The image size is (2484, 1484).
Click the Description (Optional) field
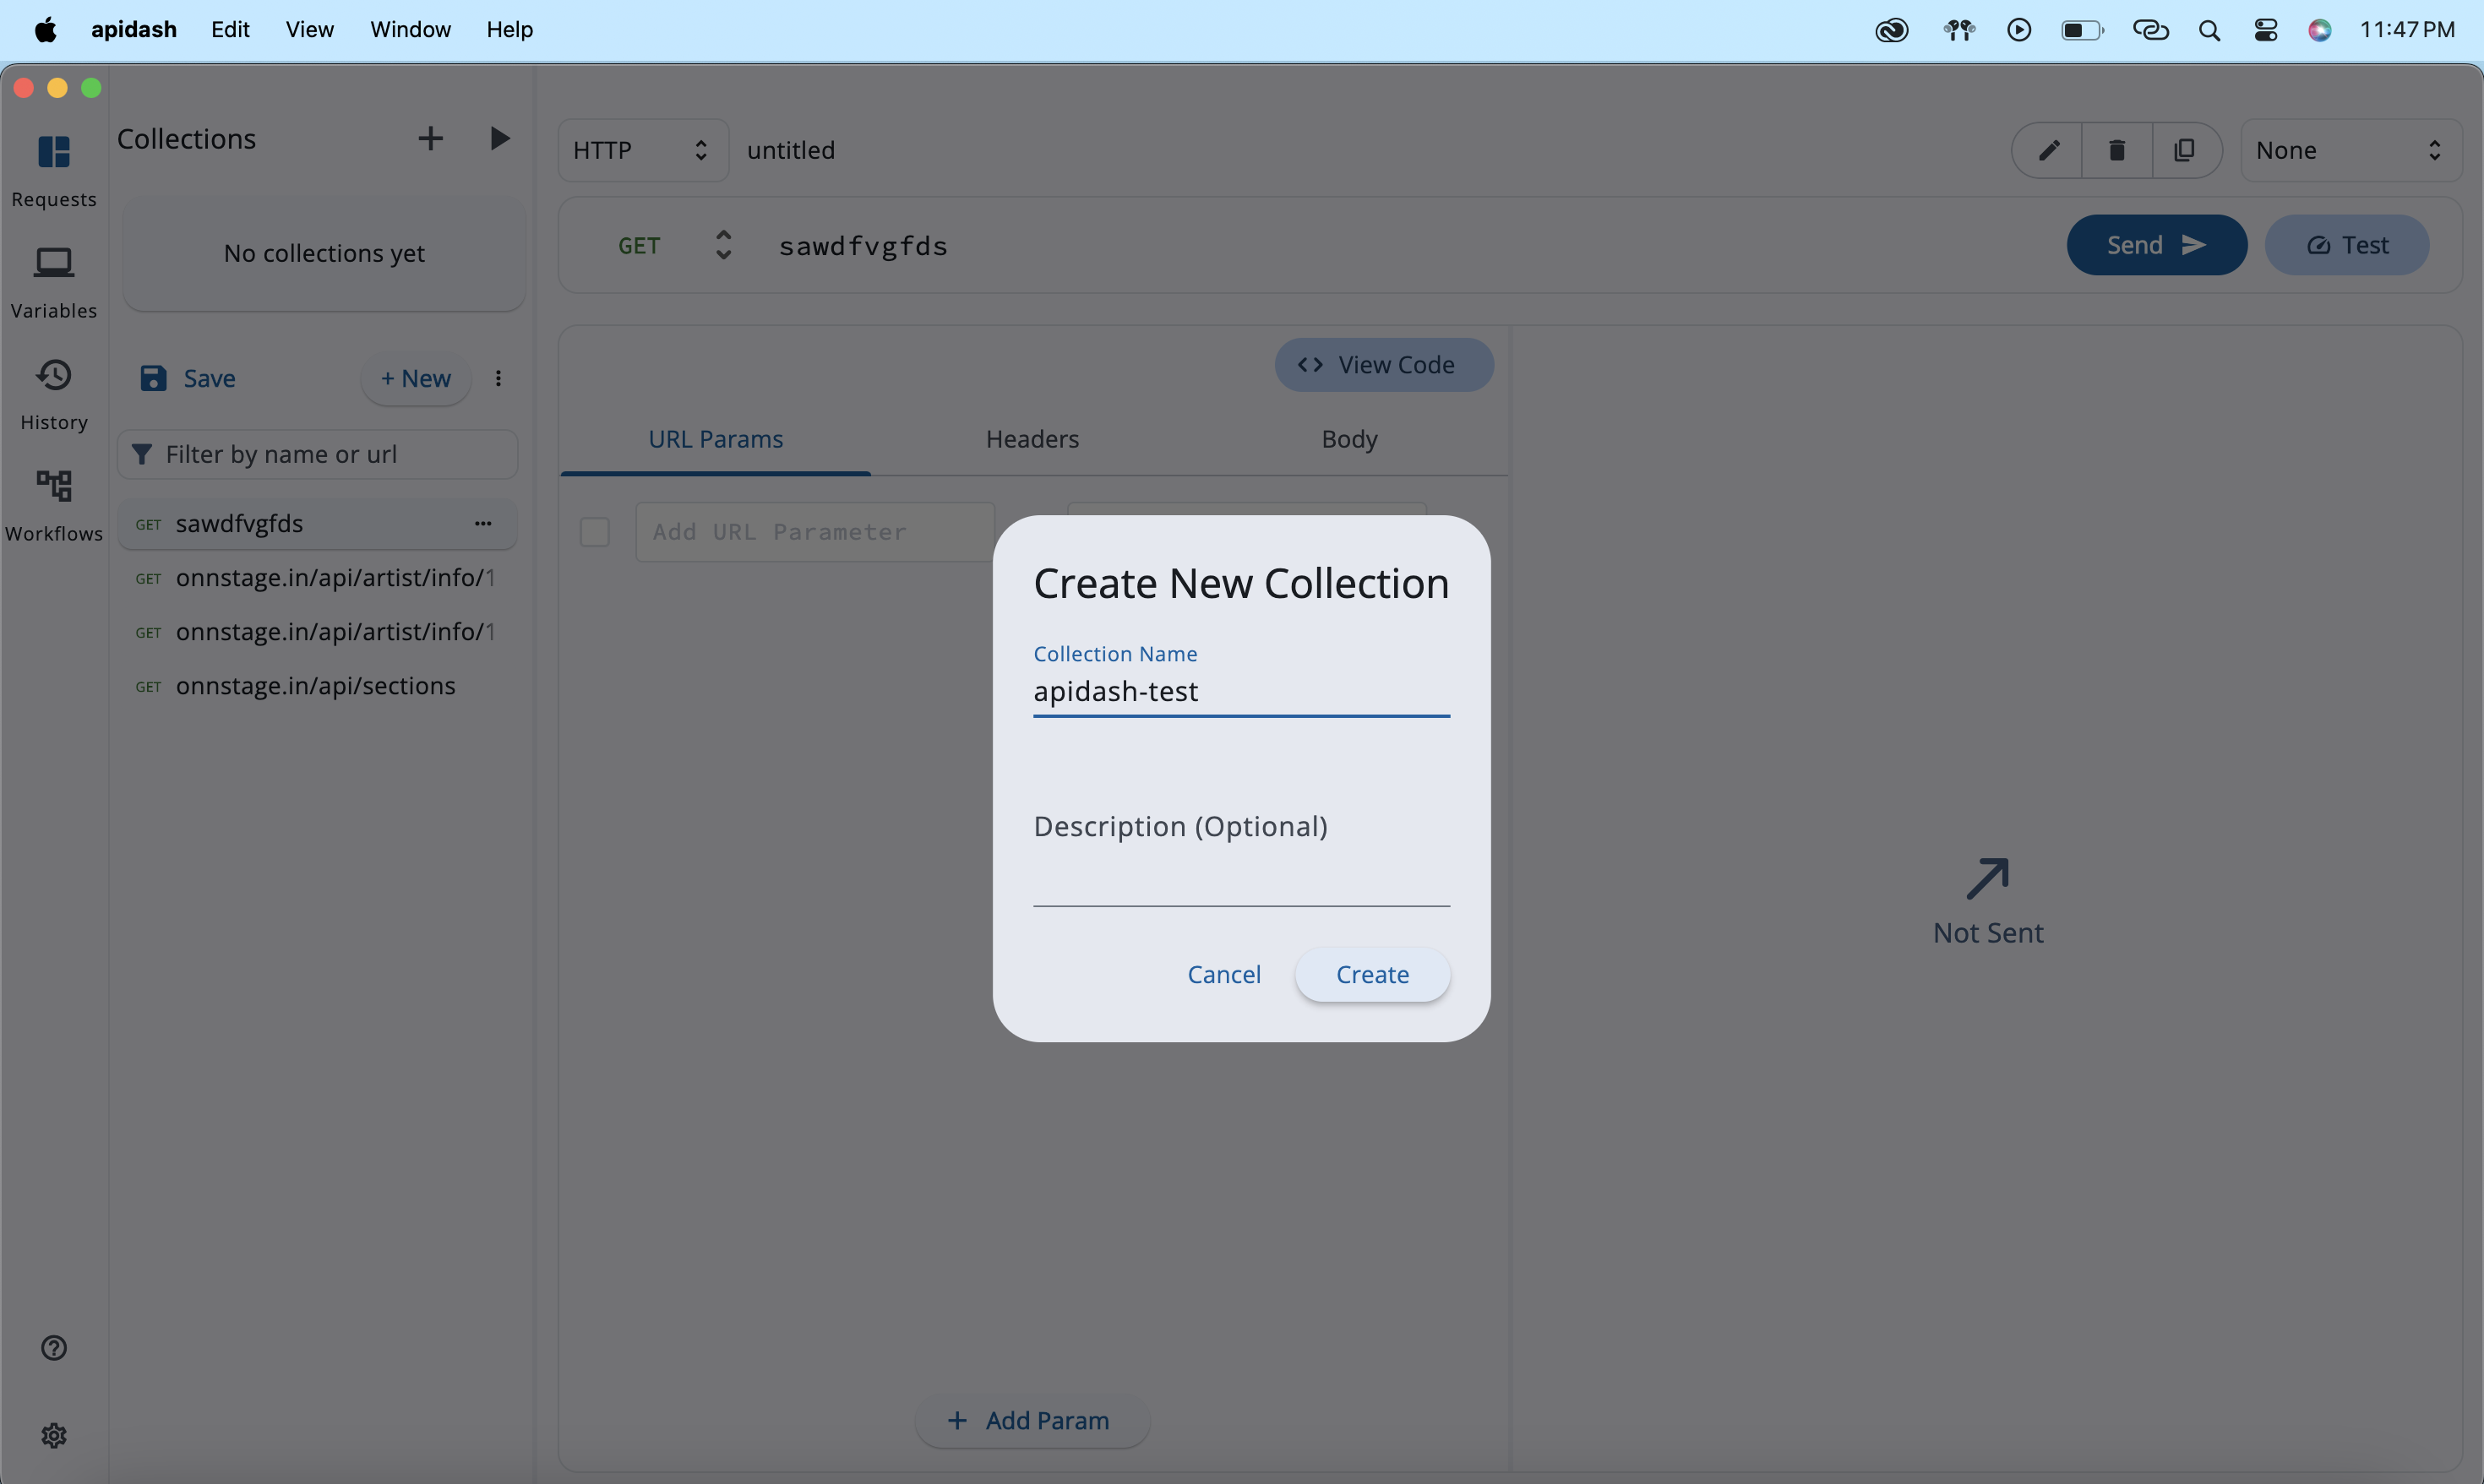coord(1241,860)
